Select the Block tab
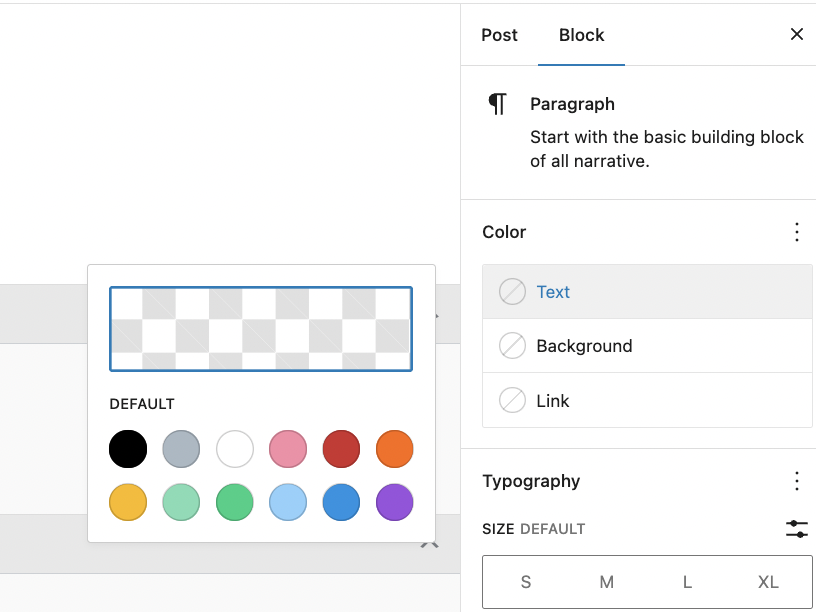Image resolution: width=816 pixels, height=612 pixels. (x=581, y=35)
